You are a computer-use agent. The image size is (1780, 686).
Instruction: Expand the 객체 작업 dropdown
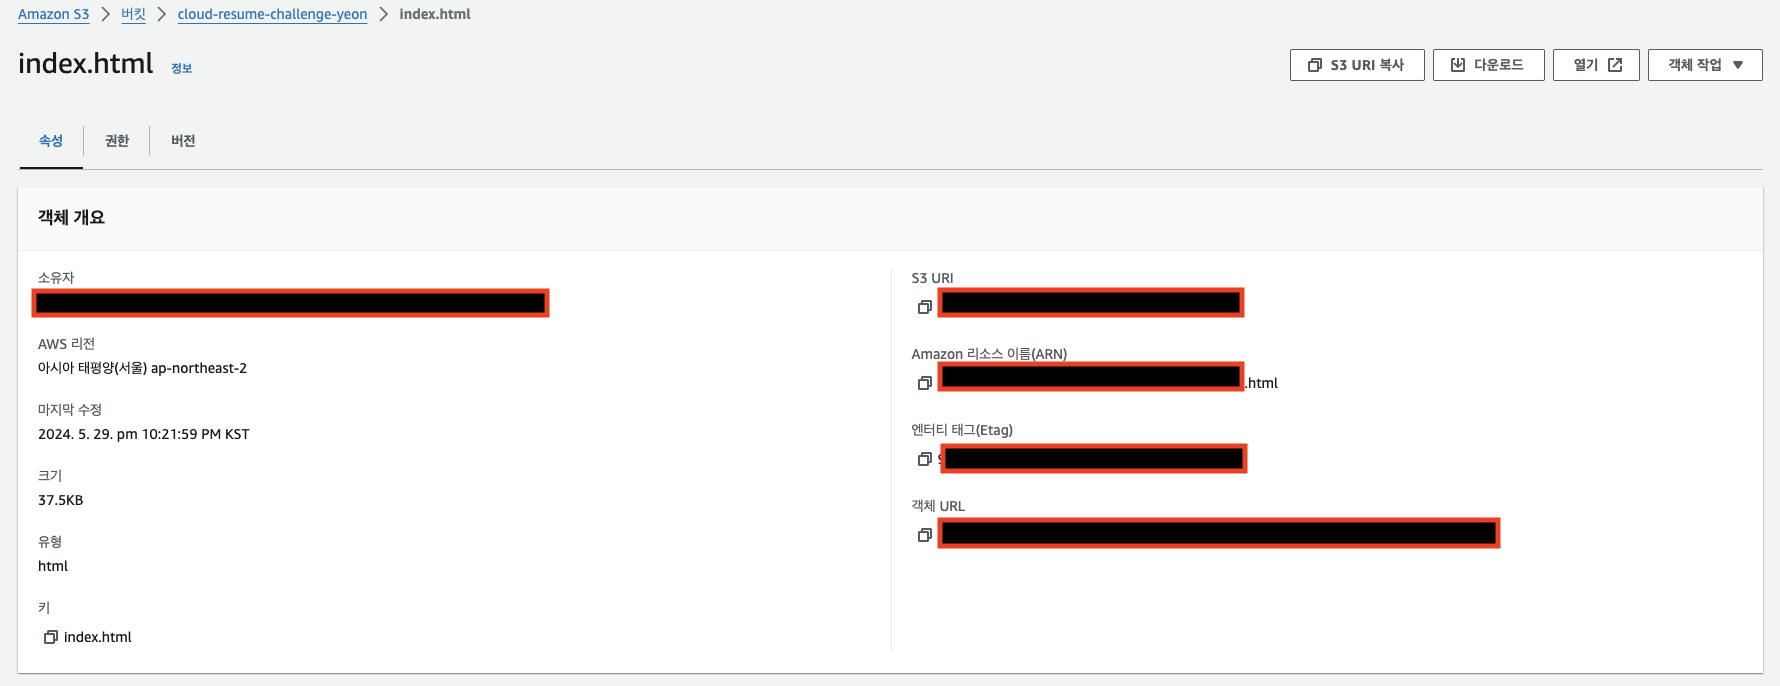tap(1705, 65)
